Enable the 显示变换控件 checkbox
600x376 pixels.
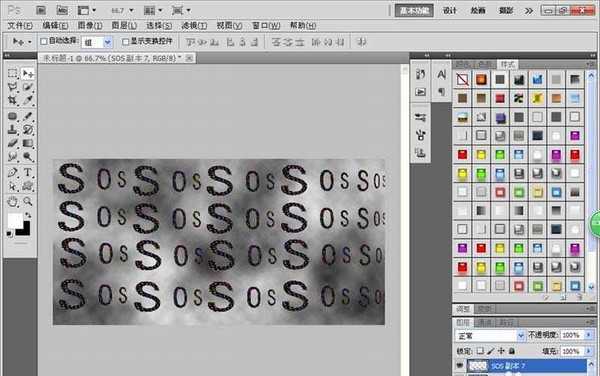tap(125, 41)
